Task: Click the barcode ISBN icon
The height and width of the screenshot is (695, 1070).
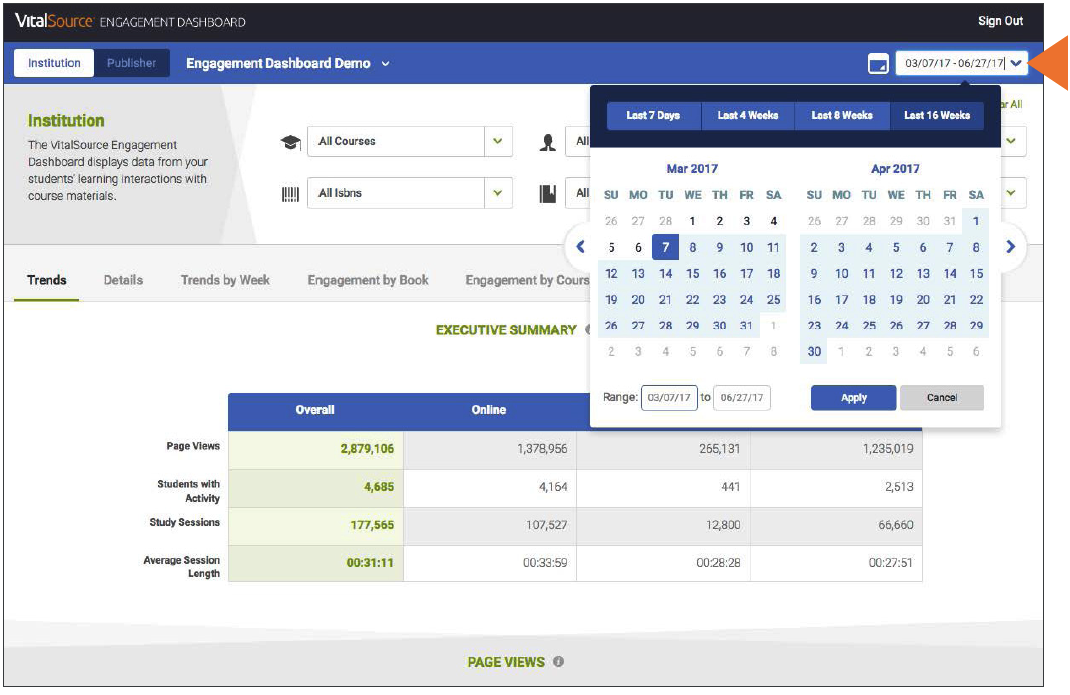Action: 290,194
